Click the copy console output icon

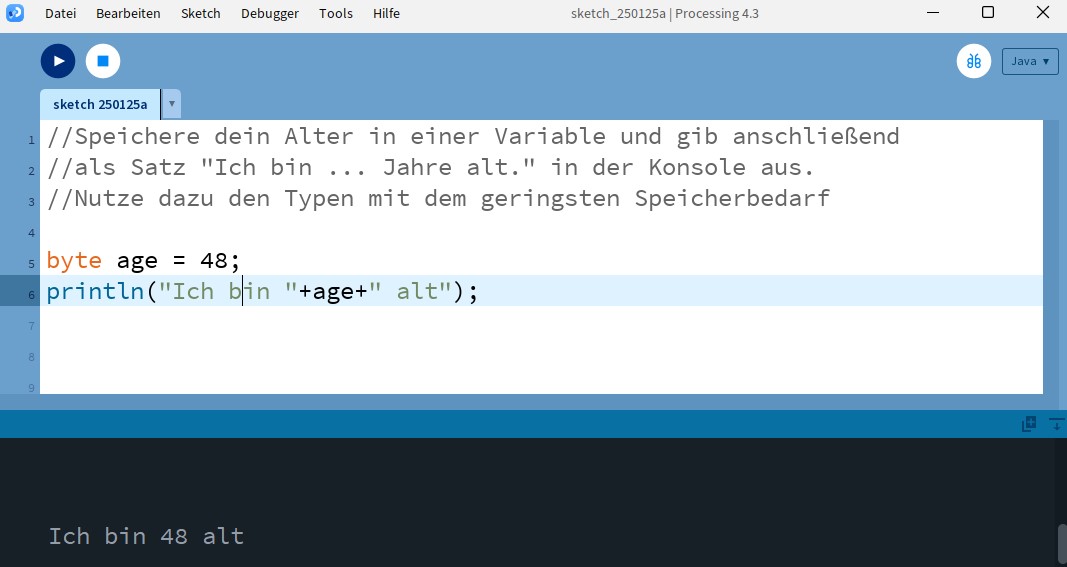(x=1028, y=424)
